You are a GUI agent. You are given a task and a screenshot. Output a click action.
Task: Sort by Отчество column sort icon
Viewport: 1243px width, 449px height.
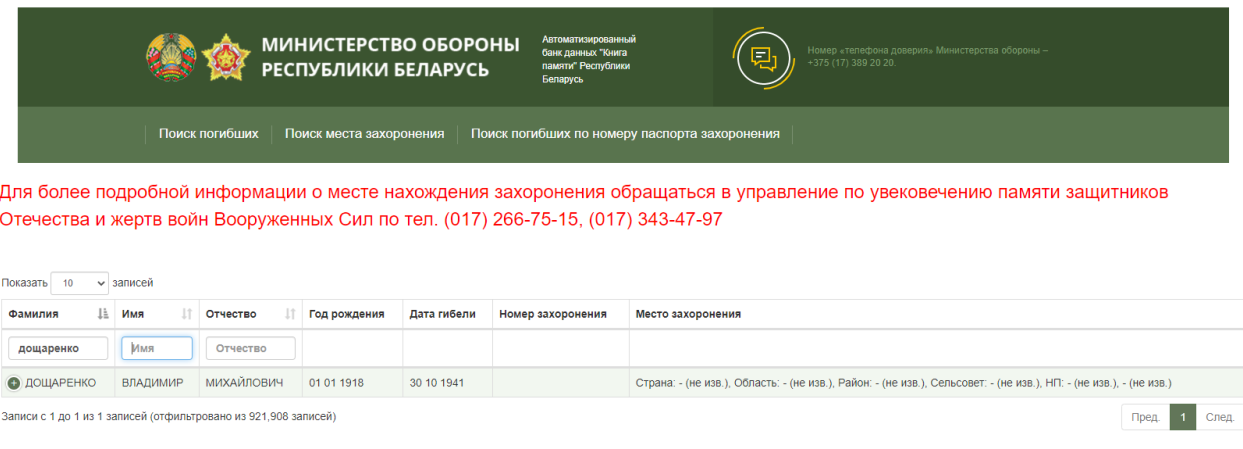290,314
